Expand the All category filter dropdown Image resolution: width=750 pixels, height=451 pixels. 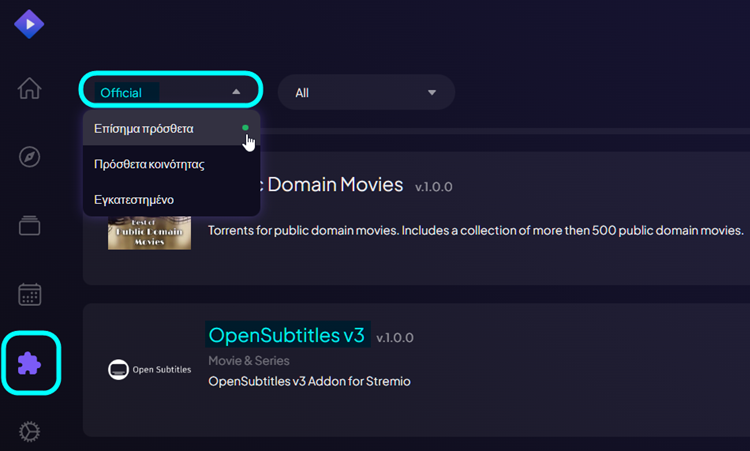tap(365, 92)
